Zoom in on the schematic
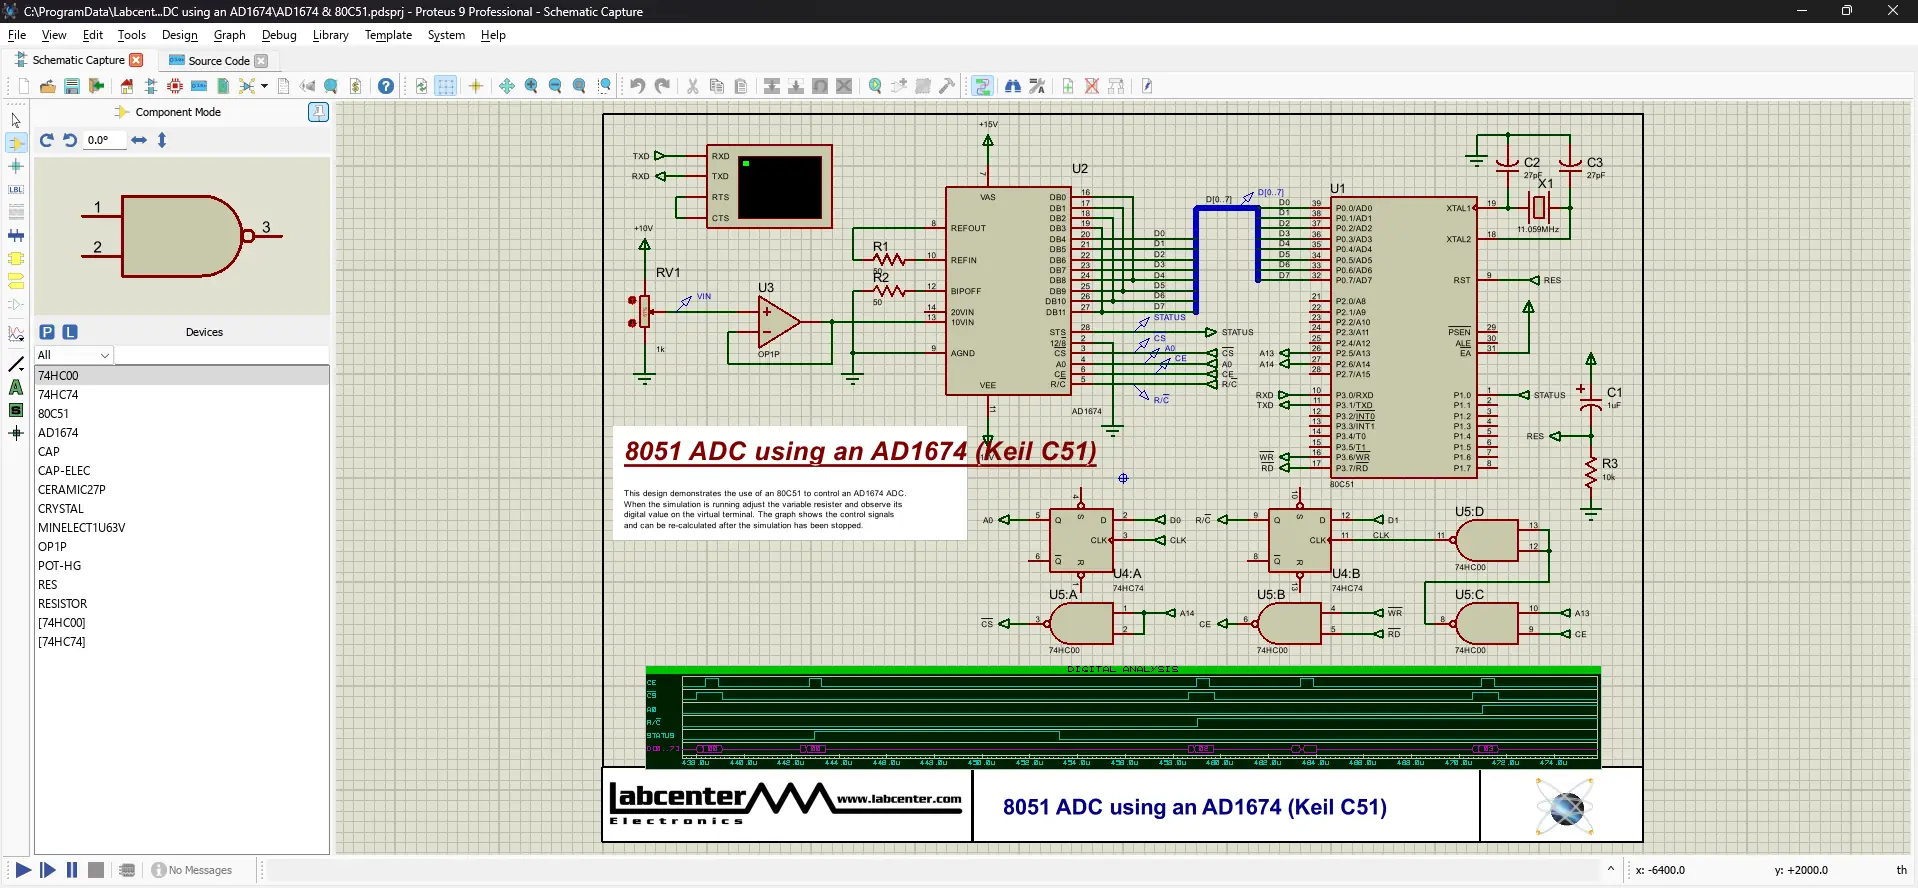 point(531,86)
